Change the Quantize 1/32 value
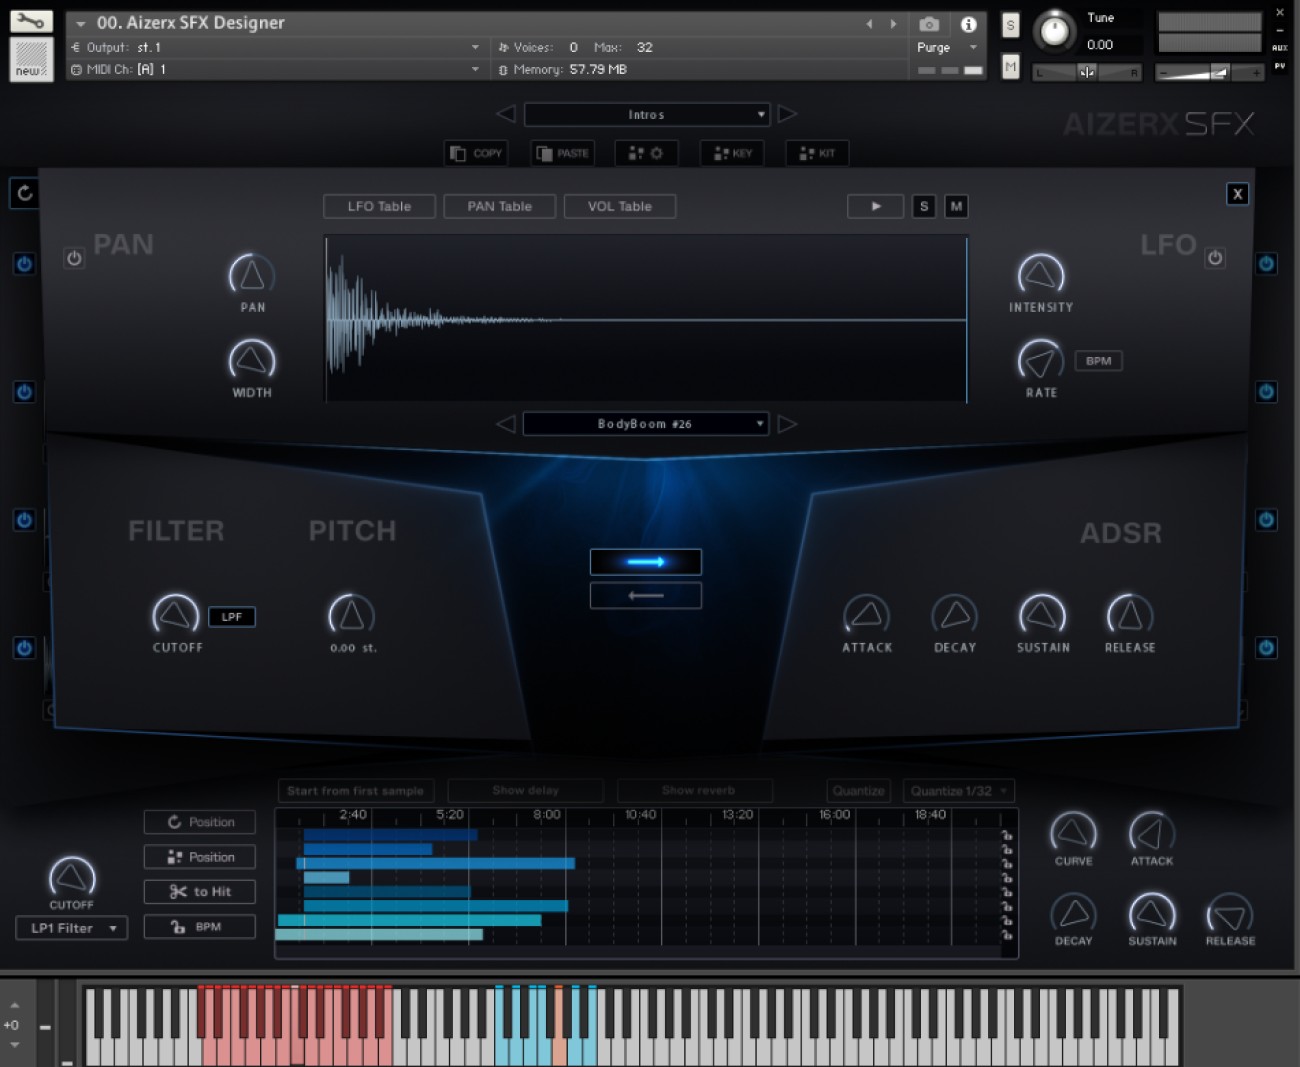 click(957, 790)
